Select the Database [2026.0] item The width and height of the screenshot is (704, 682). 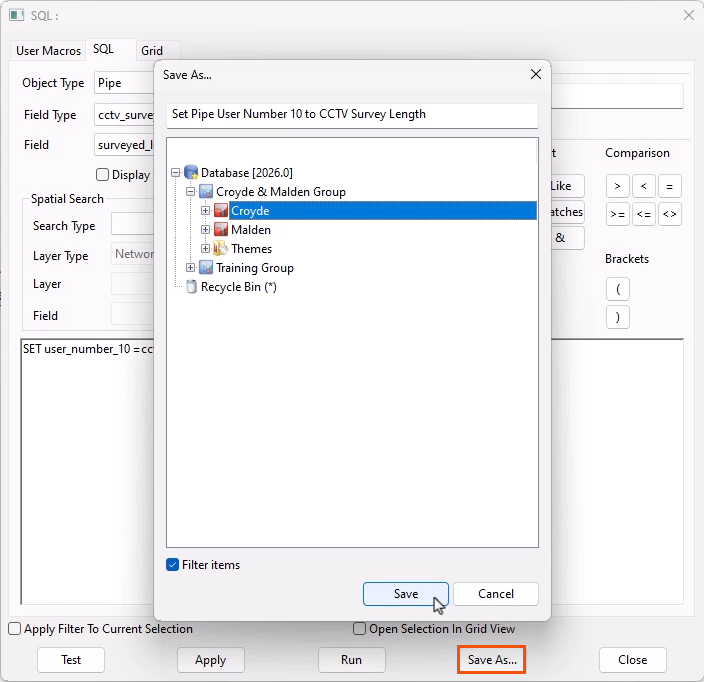coord(246,172)
